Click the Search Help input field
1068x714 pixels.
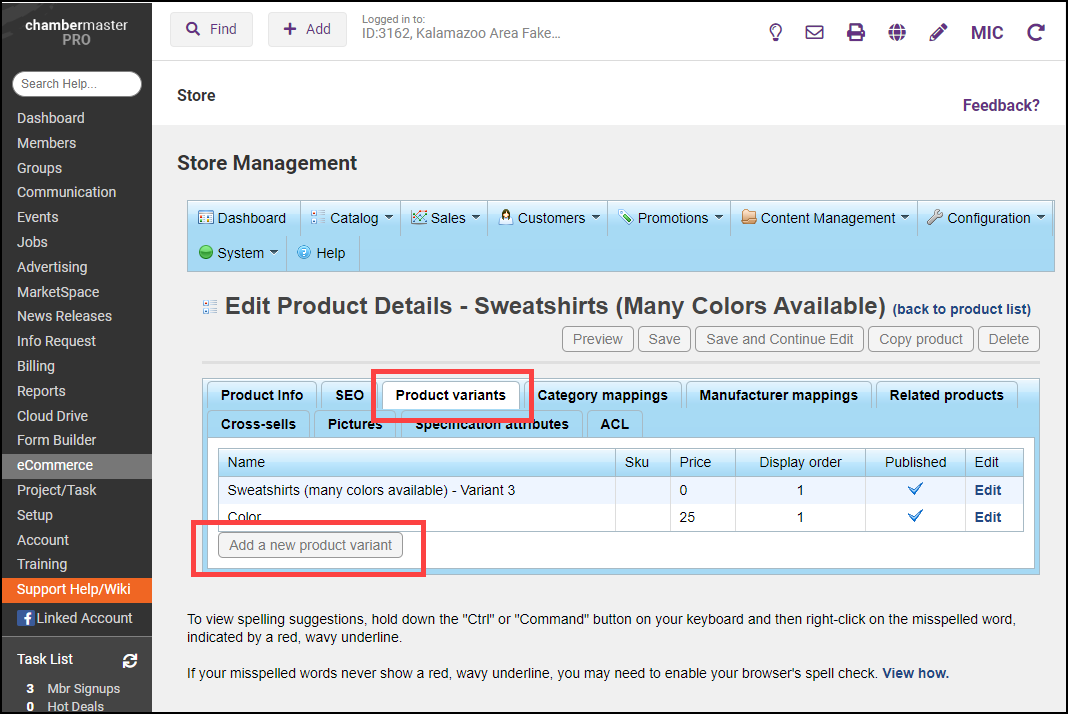point(76,84)
